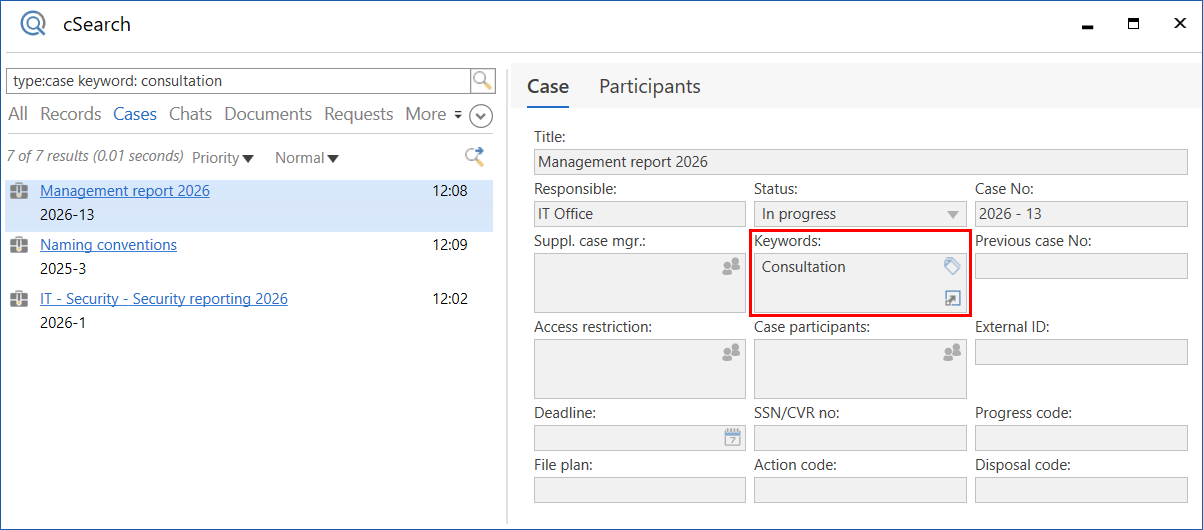Click the open-link icon in Keywords field

[952, 298]
